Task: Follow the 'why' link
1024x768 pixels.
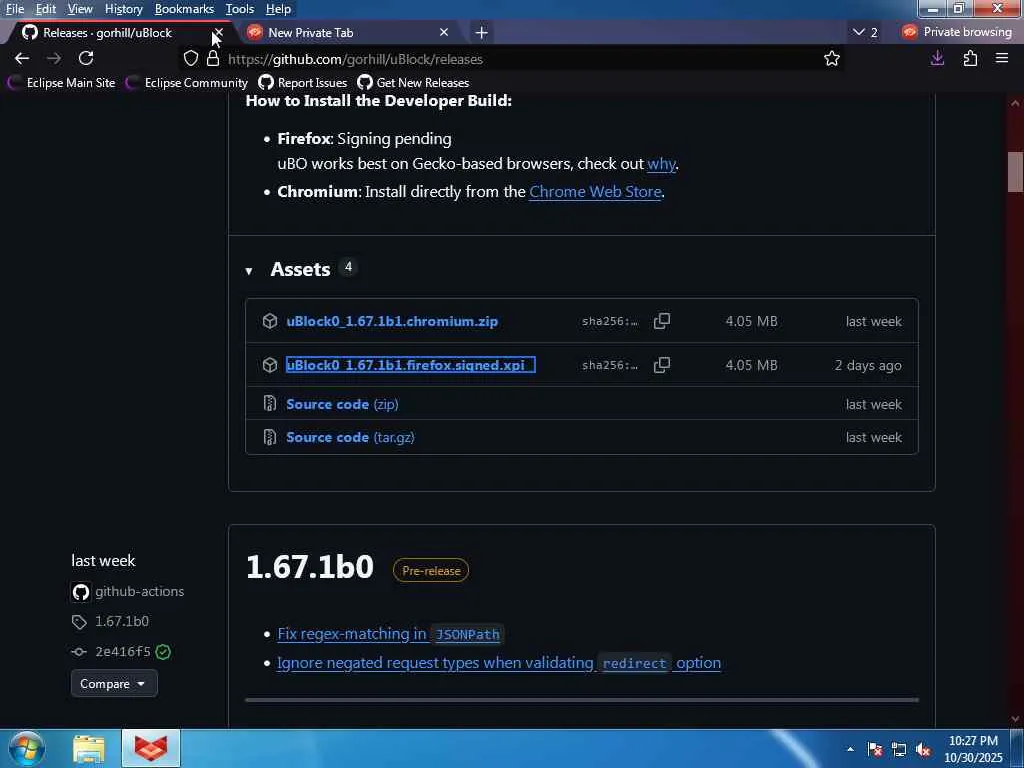Action: click(x=661, y=163)
